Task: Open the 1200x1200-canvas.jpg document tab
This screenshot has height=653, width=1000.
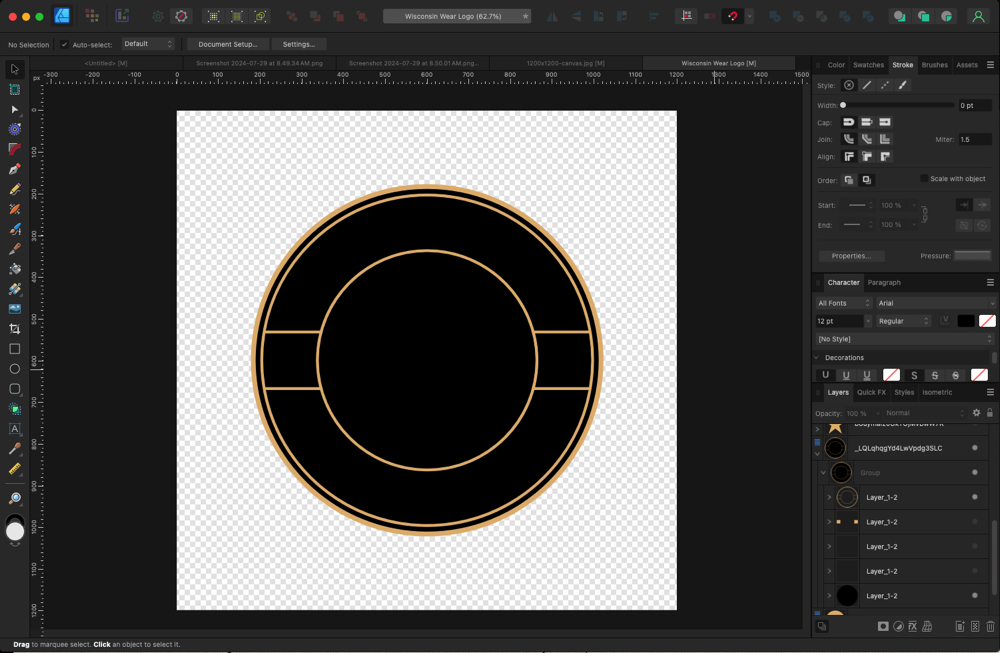Action: tap(564, 63)
